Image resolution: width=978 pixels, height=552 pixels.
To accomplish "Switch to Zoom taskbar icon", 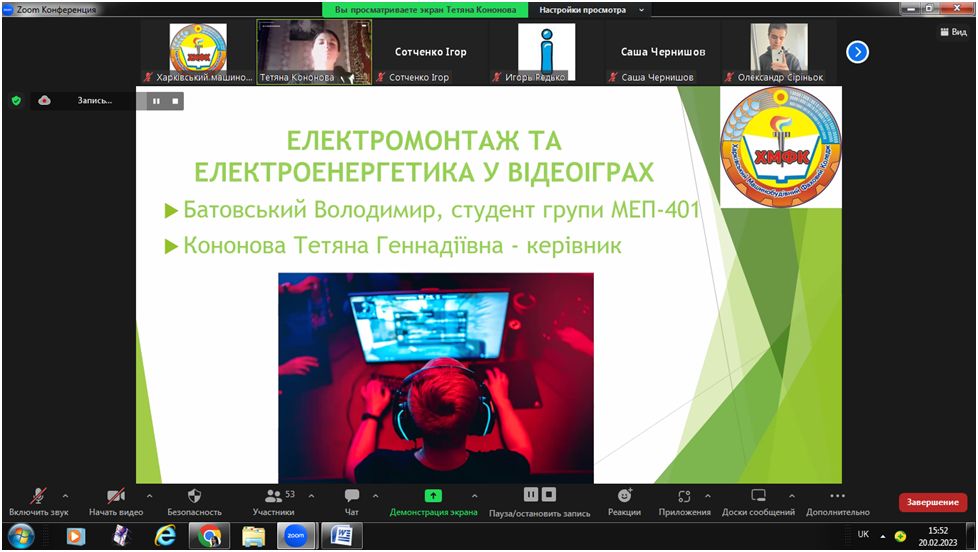I will pos(296,536).
